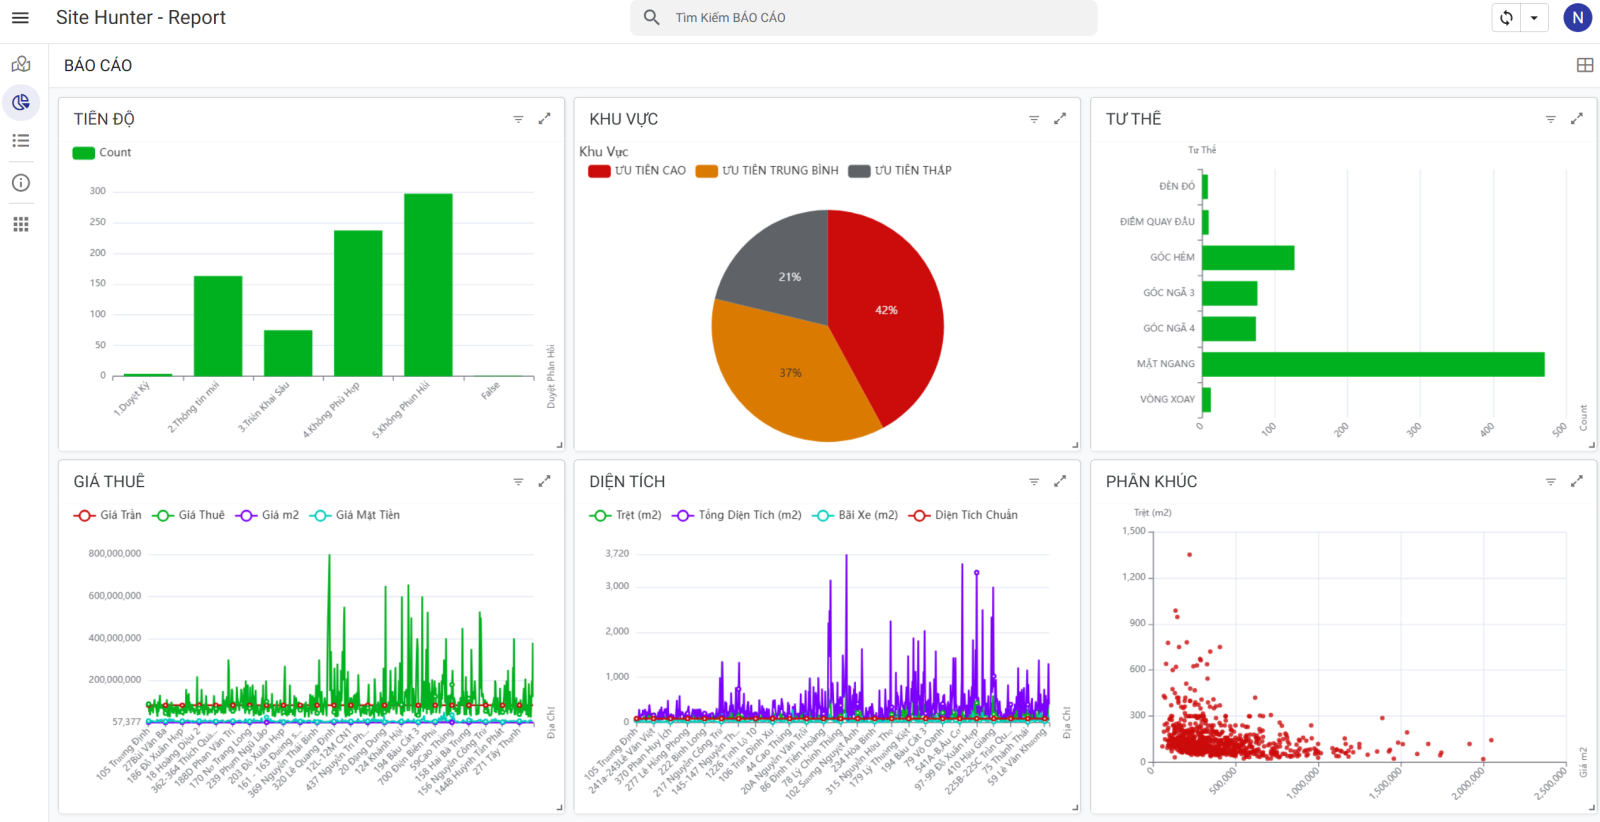Click the refresh sync icon
The height and width of the screenshot is (822, 1600).
[1506, 18]
